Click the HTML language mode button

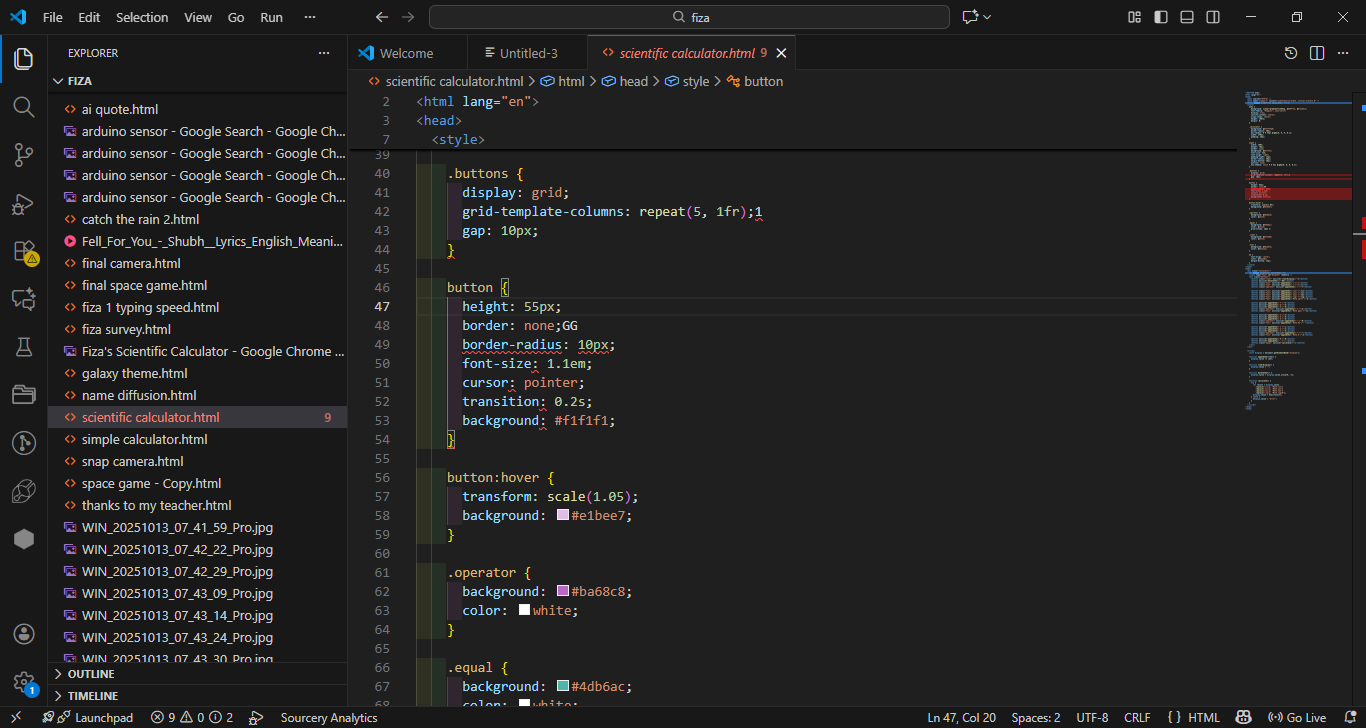[x=1193, y=717]
